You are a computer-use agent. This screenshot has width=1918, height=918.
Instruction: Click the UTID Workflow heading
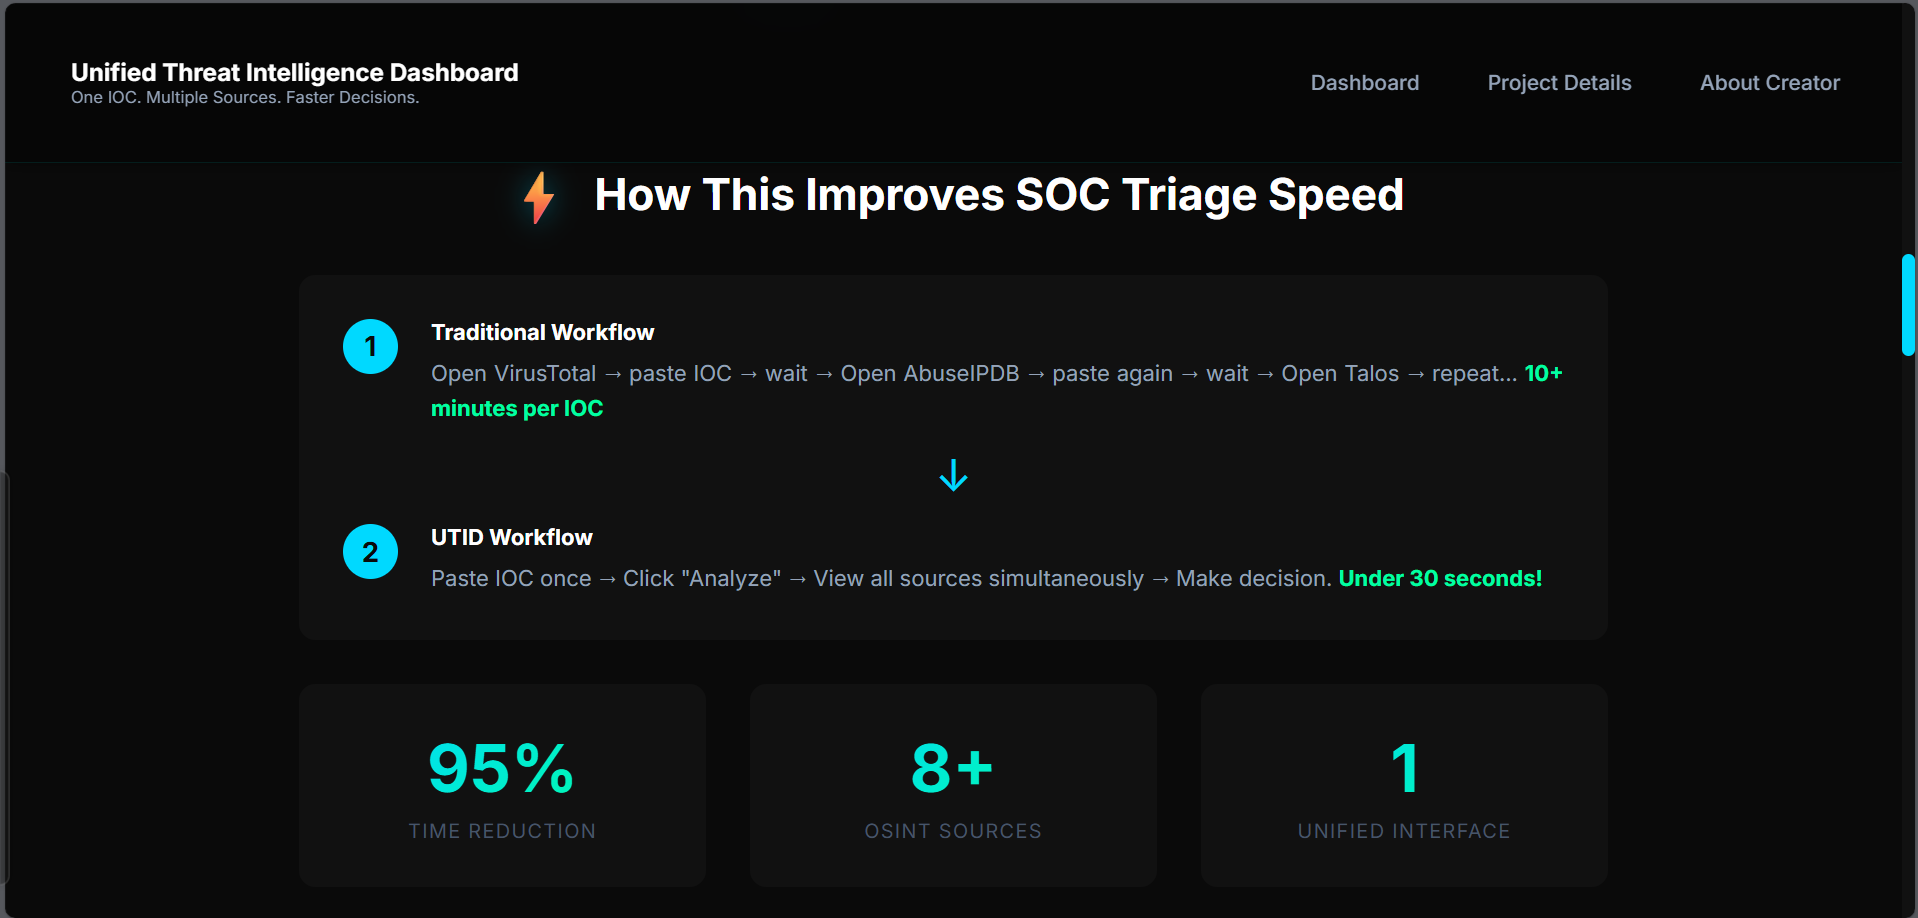(x=511, y=537)
